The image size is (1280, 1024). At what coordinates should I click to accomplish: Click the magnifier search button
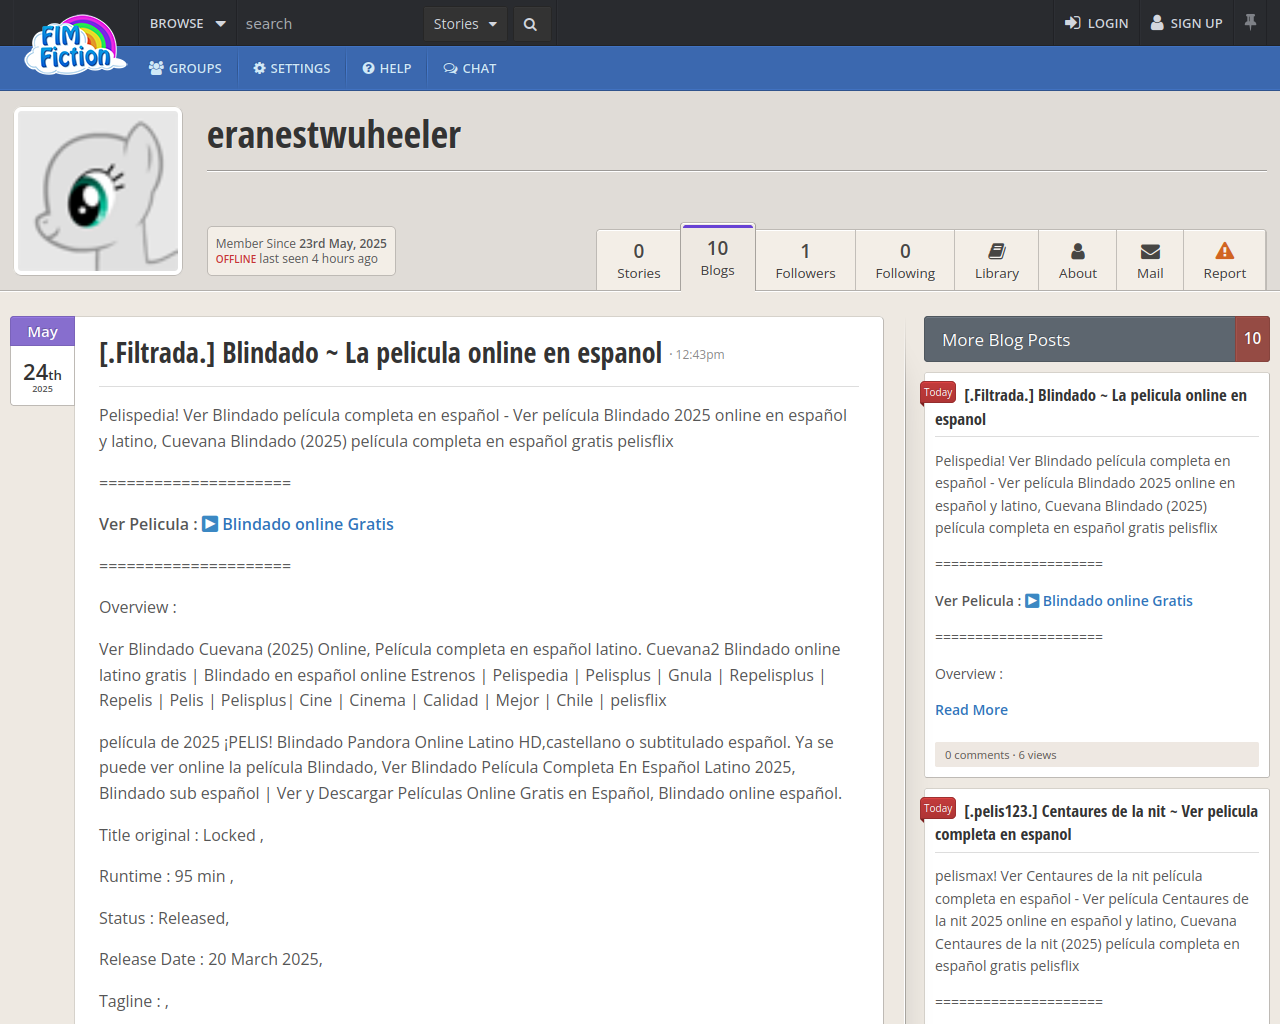pos(531,24)
